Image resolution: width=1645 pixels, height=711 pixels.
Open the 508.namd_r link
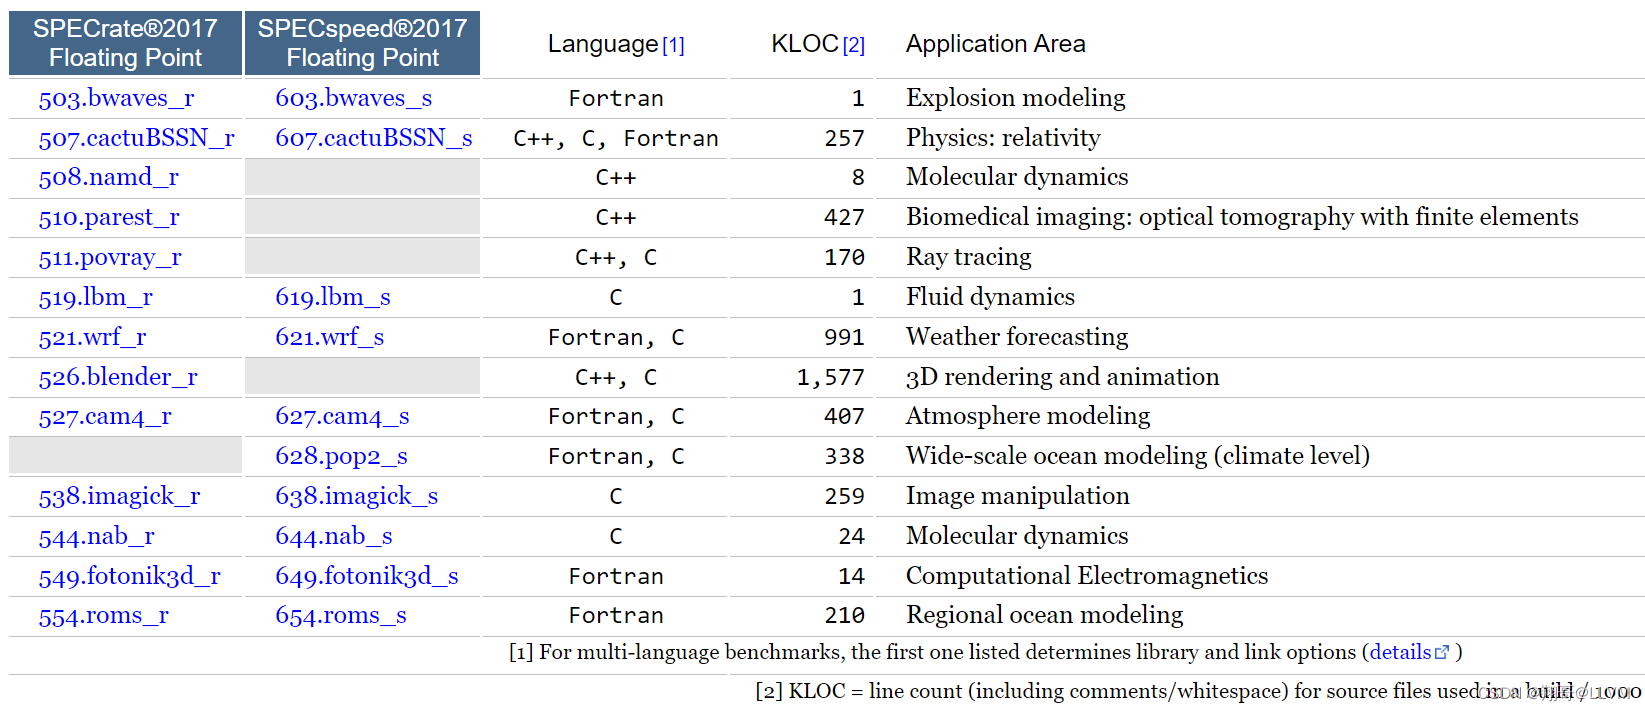[108, 177]
